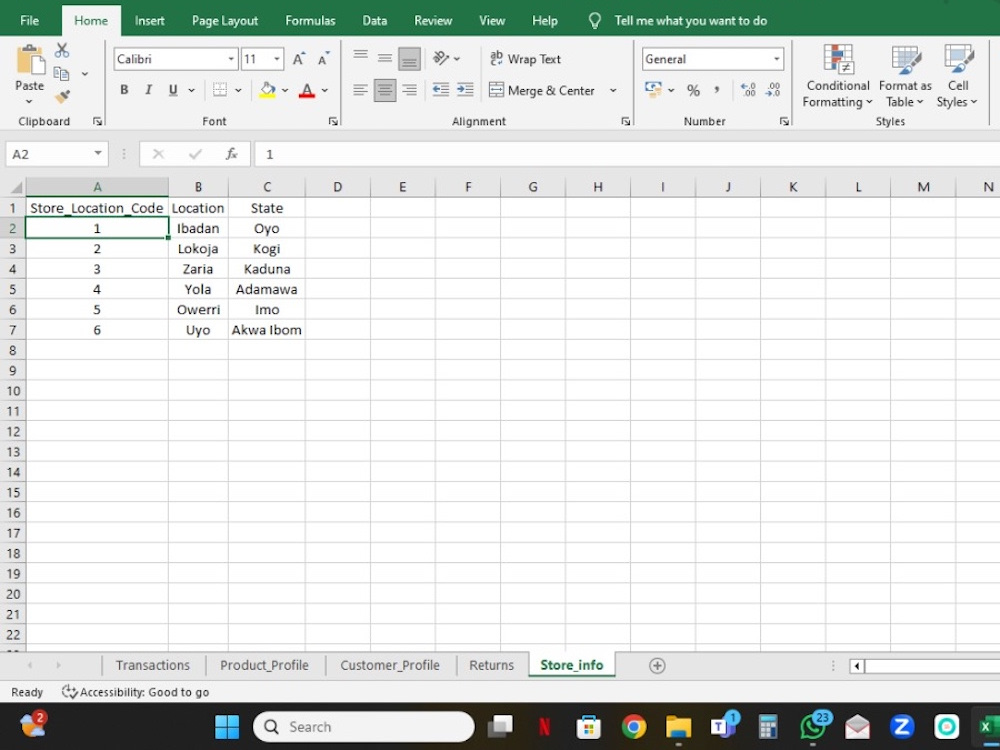The width and height of the screenshot is (1000, 750).
Task: Toggle Wrap Text
Action: (526, 59)
